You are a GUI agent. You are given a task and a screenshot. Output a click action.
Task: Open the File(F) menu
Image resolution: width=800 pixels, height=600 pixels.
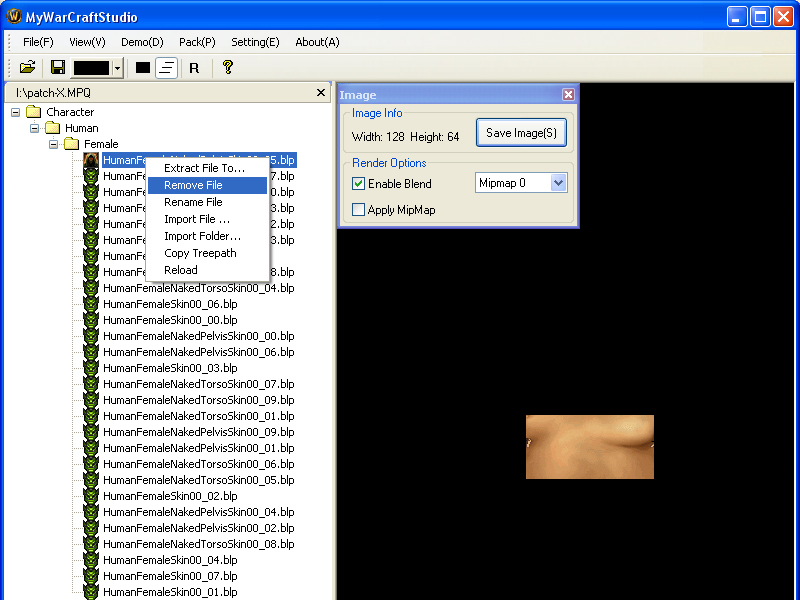[x=38, y=42]
